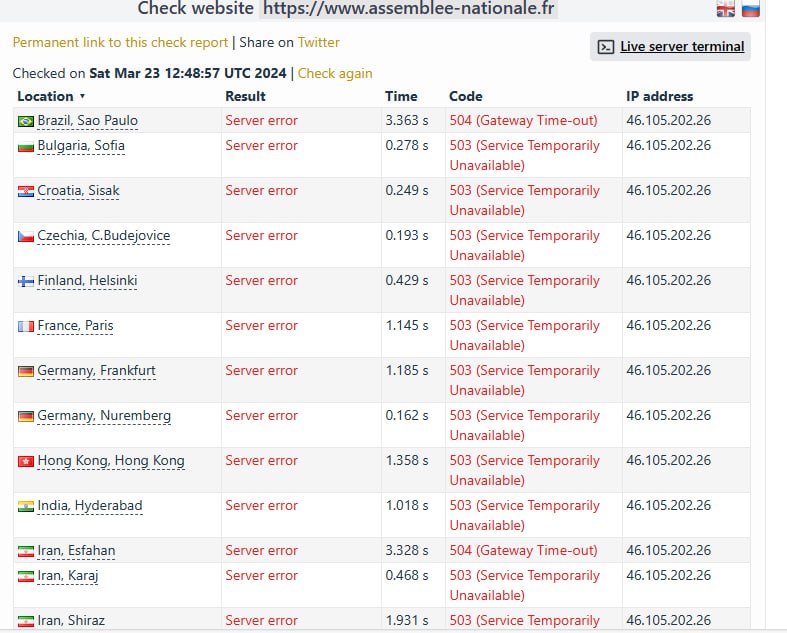
Task: Open the France, Paris location link
Action: click(x=75, y=326)
